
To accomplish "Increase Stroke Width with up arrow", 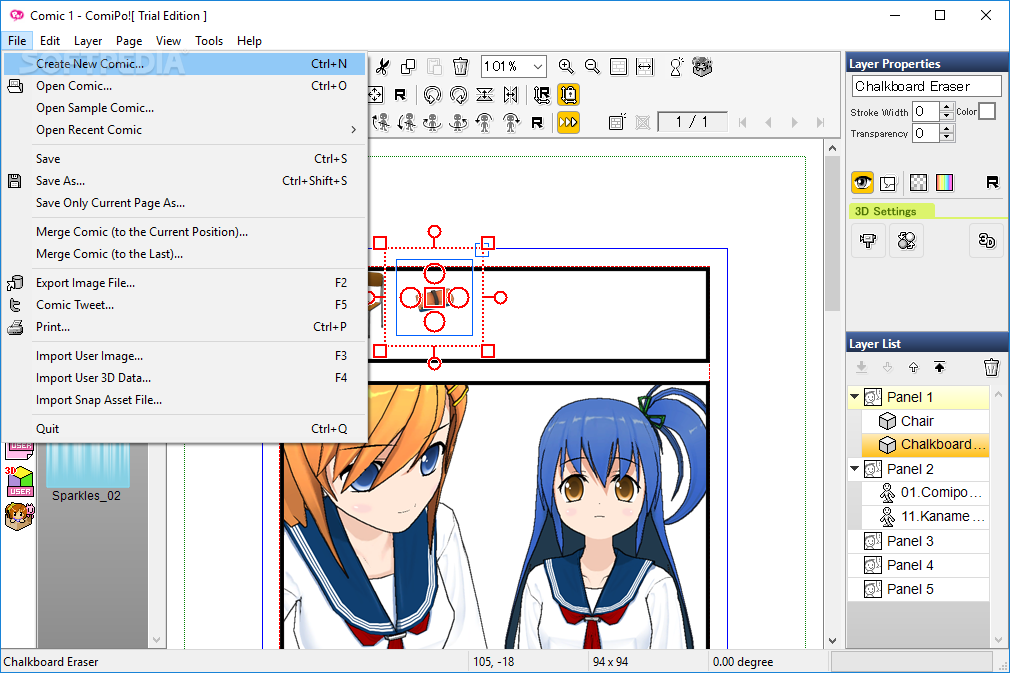I will (946, 107).
